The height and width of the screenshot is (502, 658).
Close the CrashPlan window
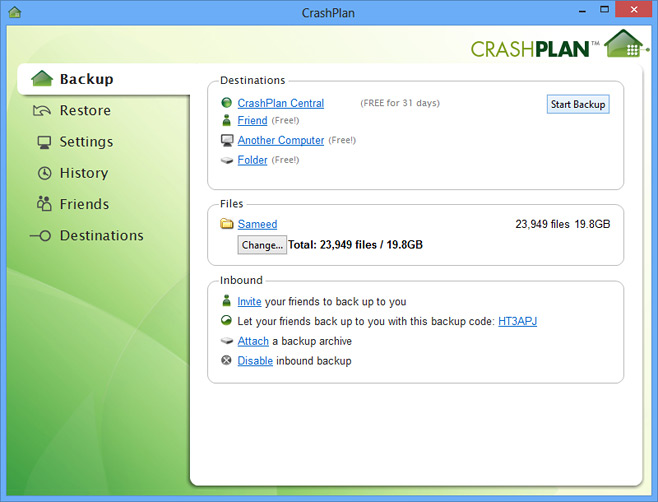pos(634,9)
